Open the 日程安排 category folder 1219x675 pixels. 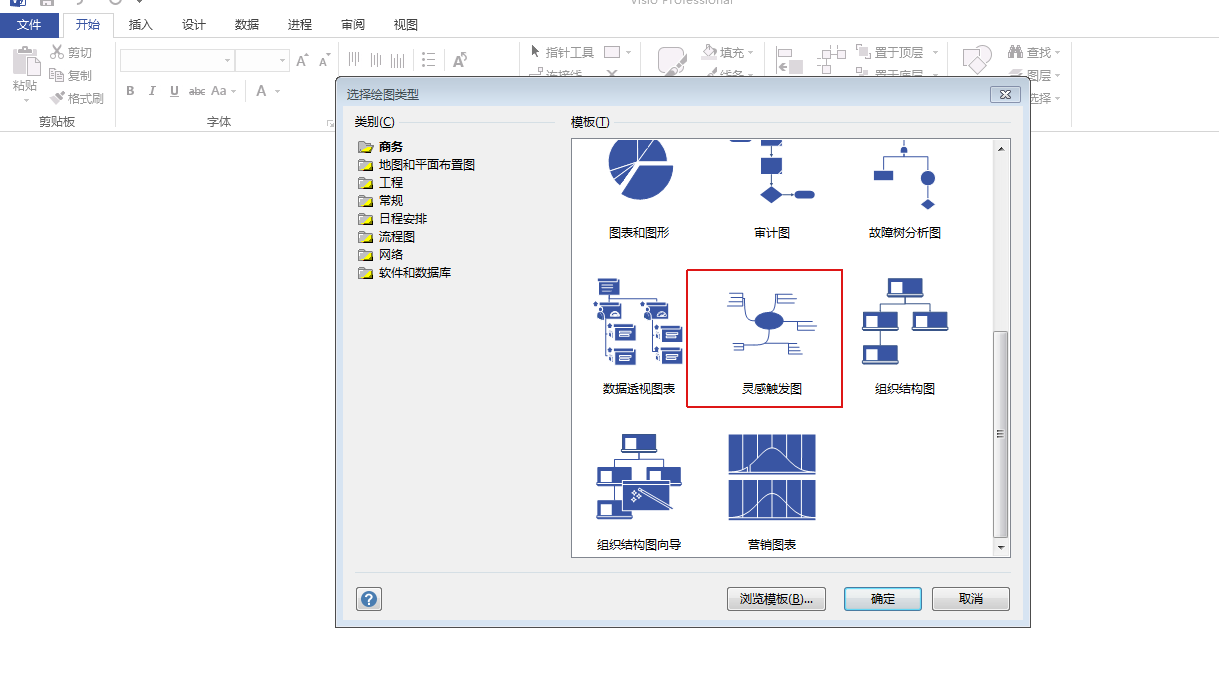(x=392, y=219)
